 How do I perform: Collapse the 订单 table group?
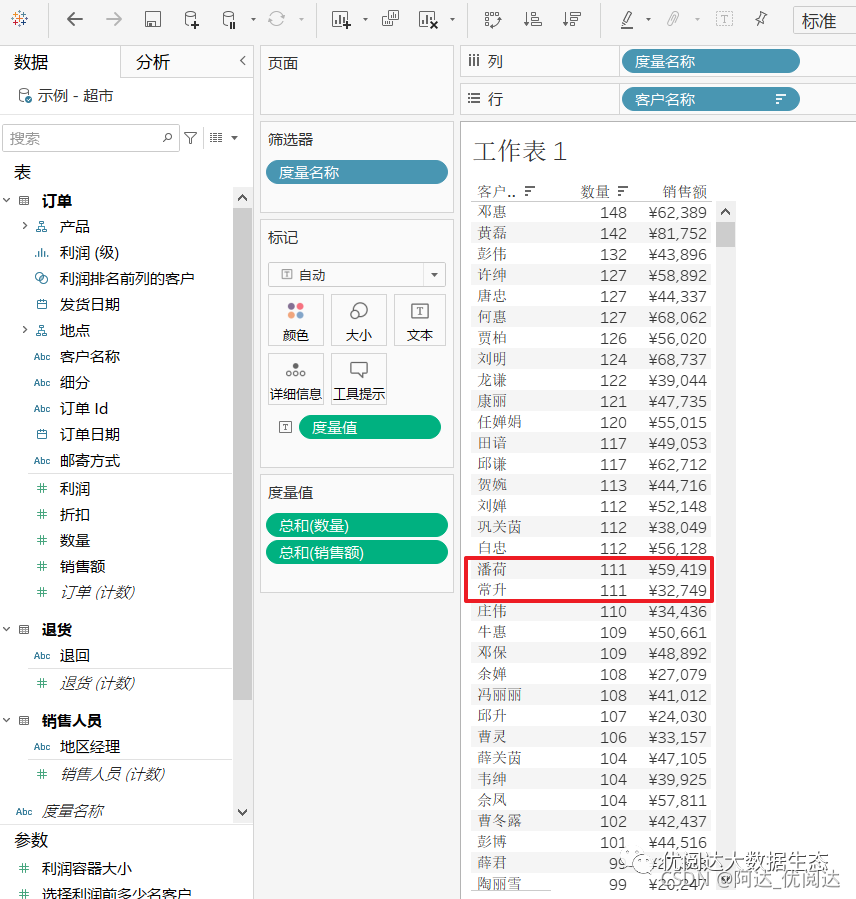pyautogui.click(x=7, y=200)
